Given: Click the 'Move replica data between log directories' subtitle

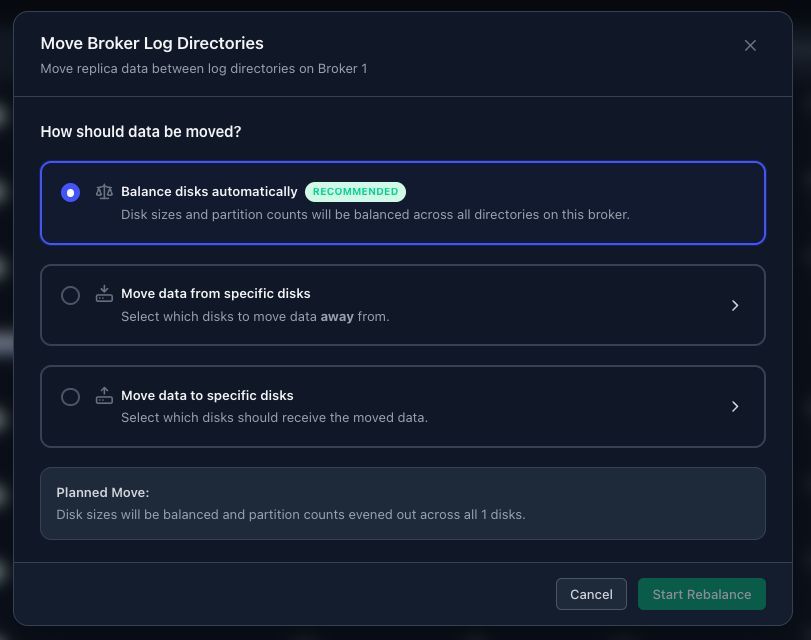Looking at the screenshot, I should pos(204,69).
